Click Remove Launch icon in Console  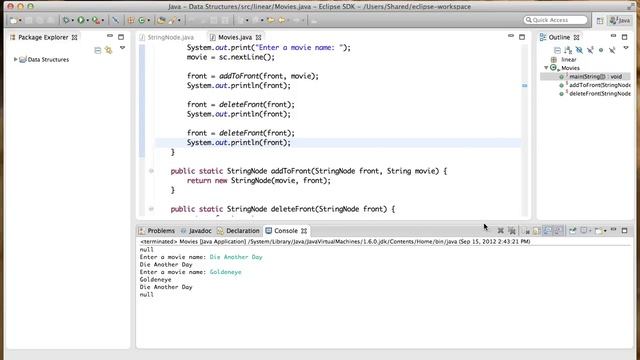pos(500,231)
